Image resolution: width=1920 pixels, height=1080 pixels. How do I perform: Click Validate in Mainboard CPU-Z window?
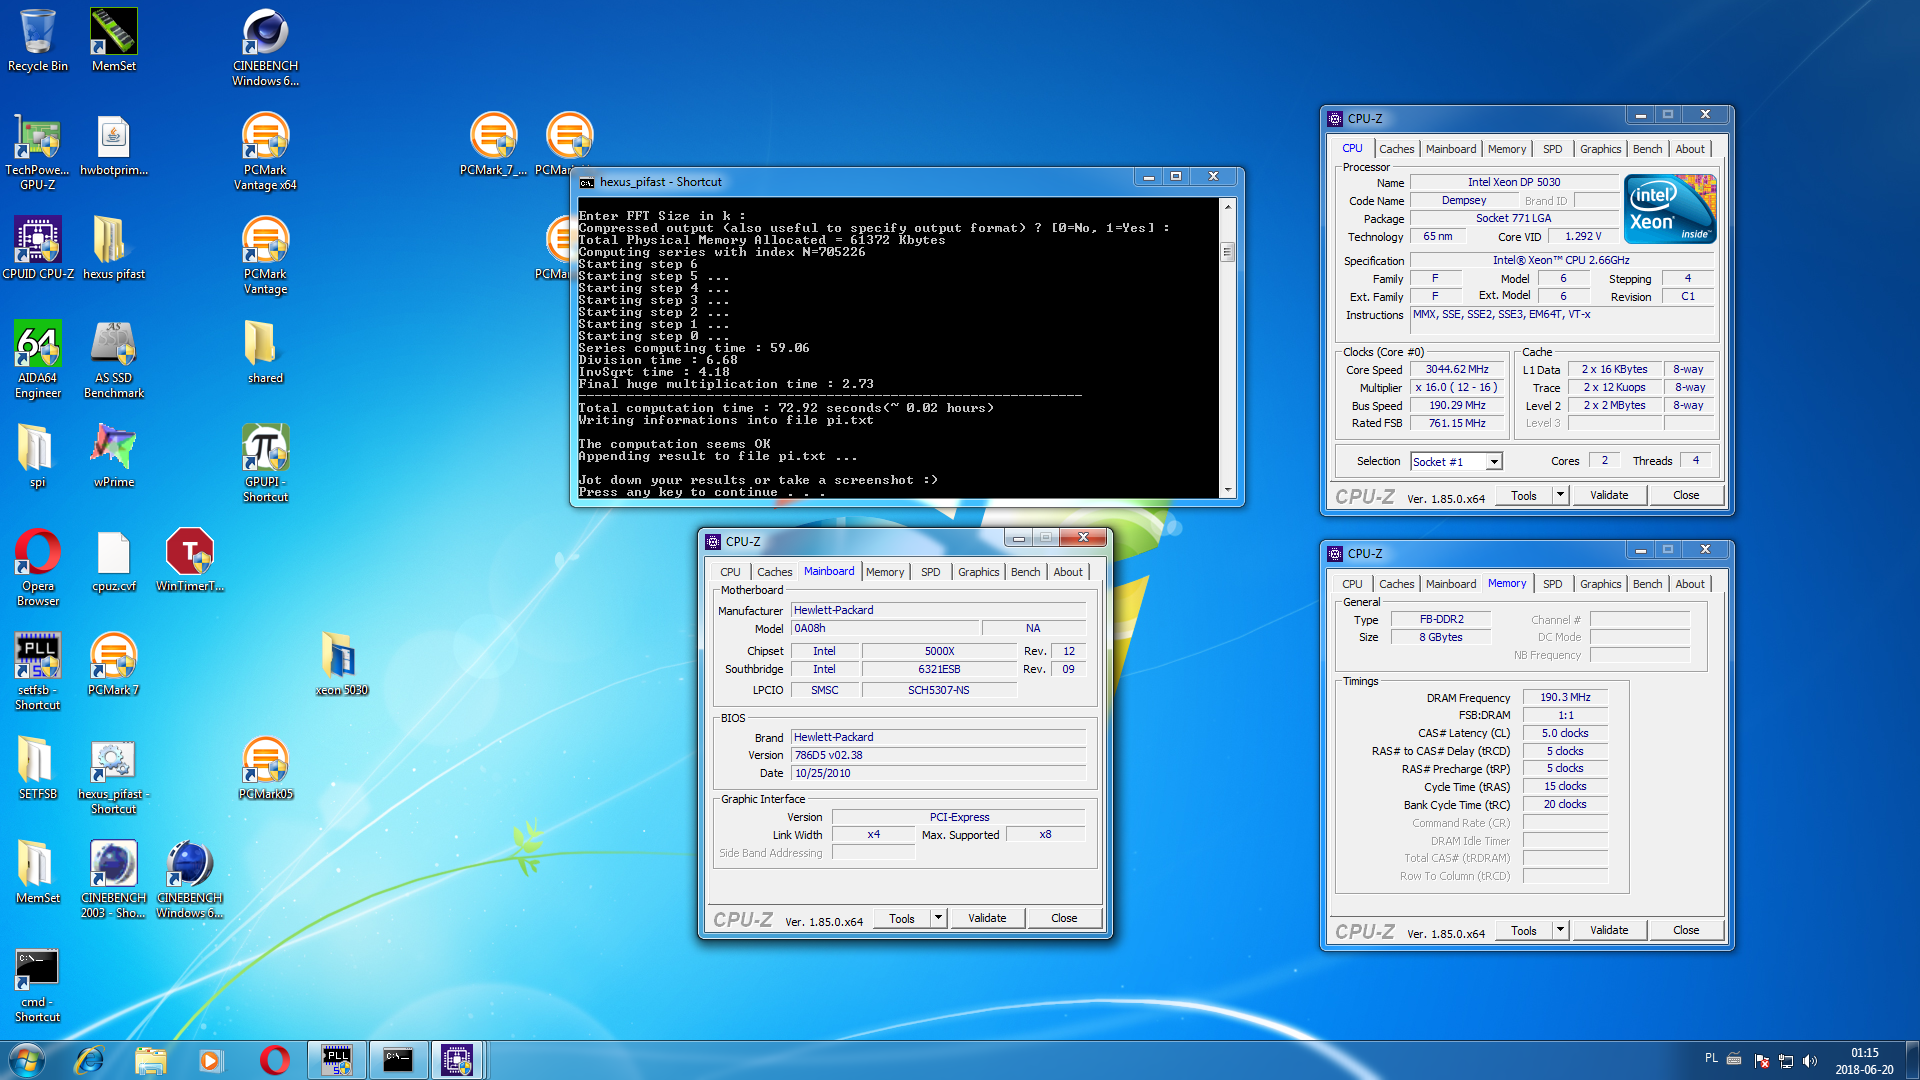[987, 918]
